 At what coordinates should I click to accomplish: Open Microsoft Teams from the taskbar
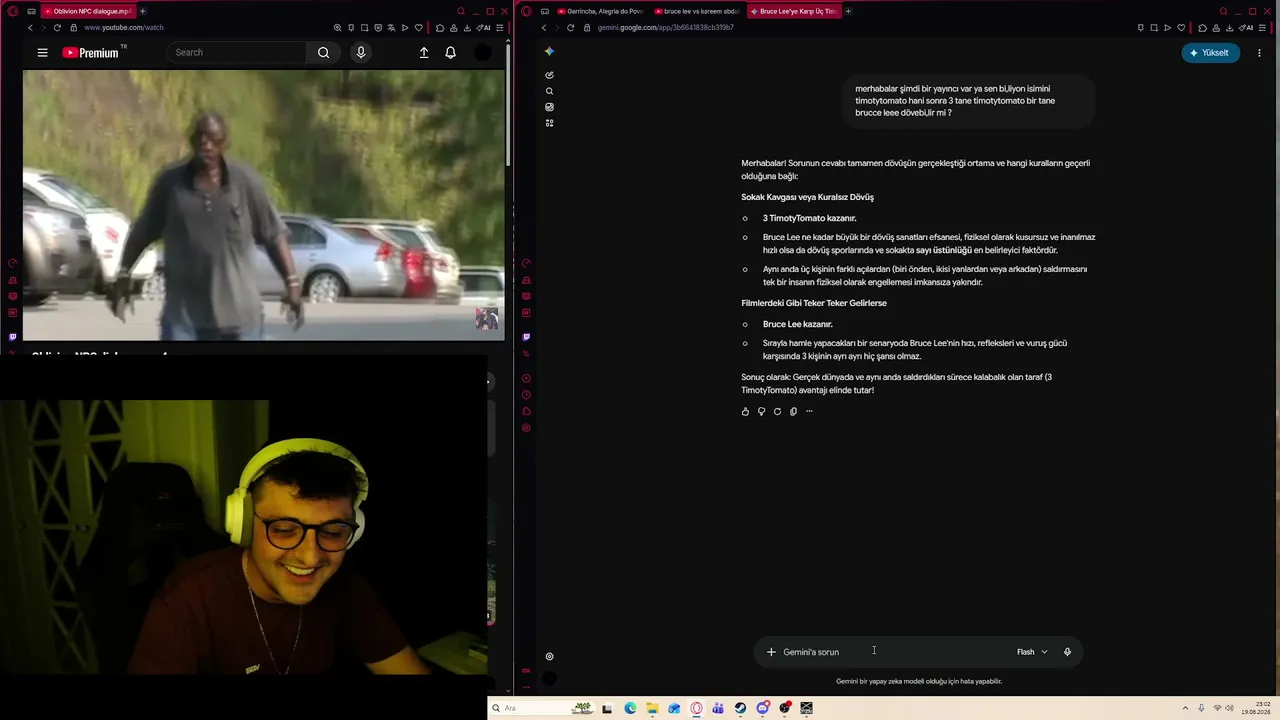(x=718, y=708)
